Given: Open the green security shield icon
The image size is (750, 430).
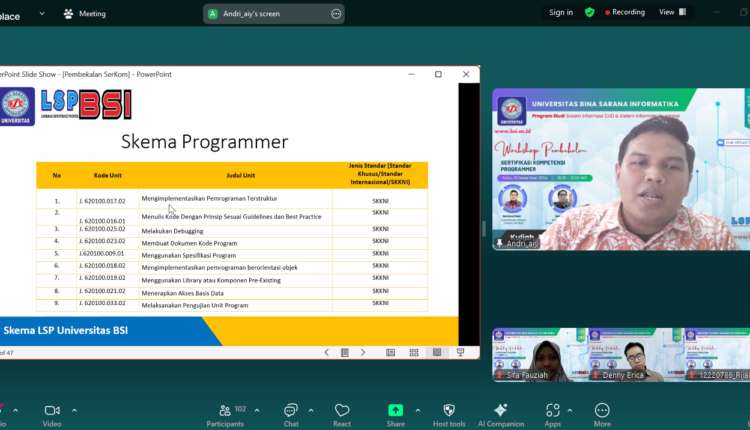Looking at the screenshot, I should point(589,12).
